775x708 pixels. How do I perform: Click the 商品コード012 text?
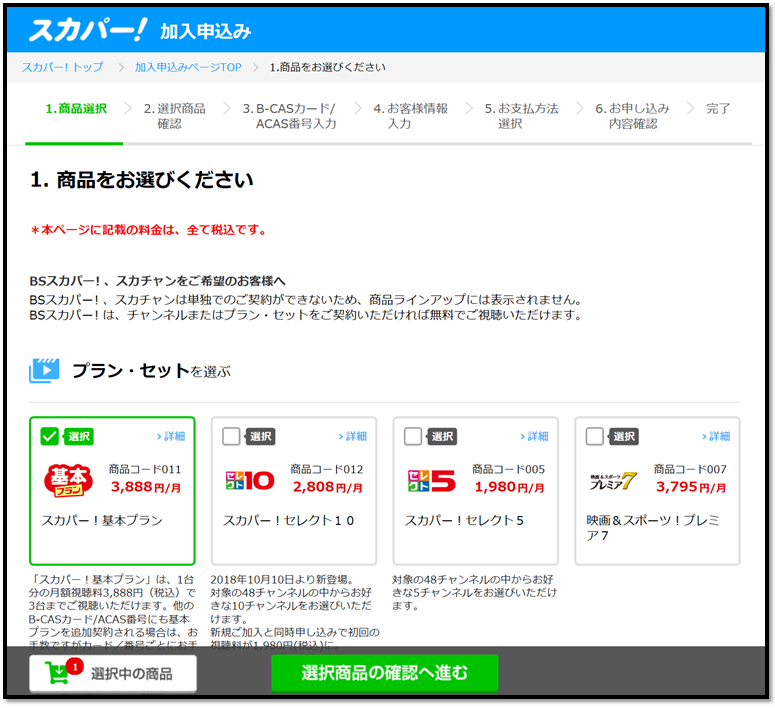click(x=327, y=469)
